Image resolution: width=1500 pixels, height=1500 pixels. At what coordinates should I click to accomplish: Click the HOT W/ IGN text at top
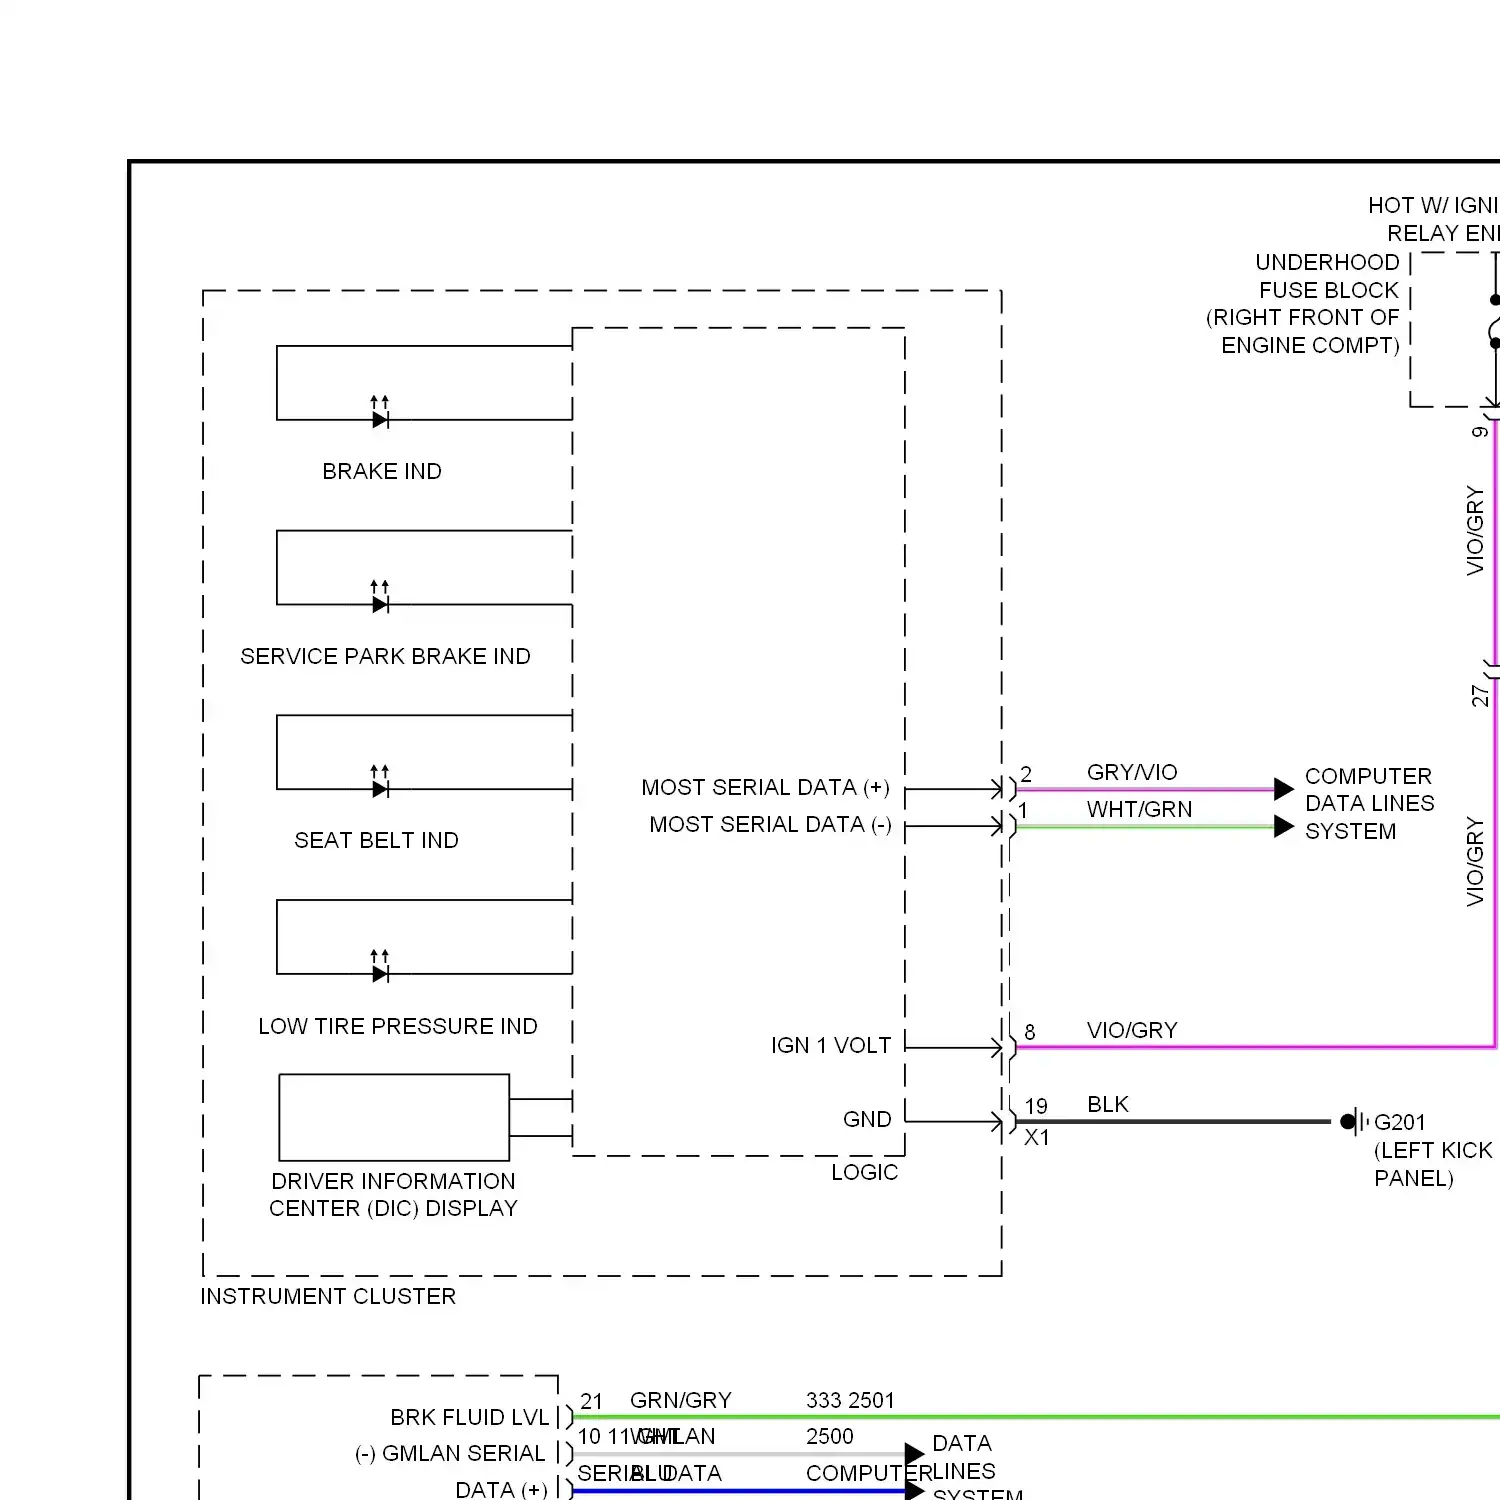tap(1433, 205)
